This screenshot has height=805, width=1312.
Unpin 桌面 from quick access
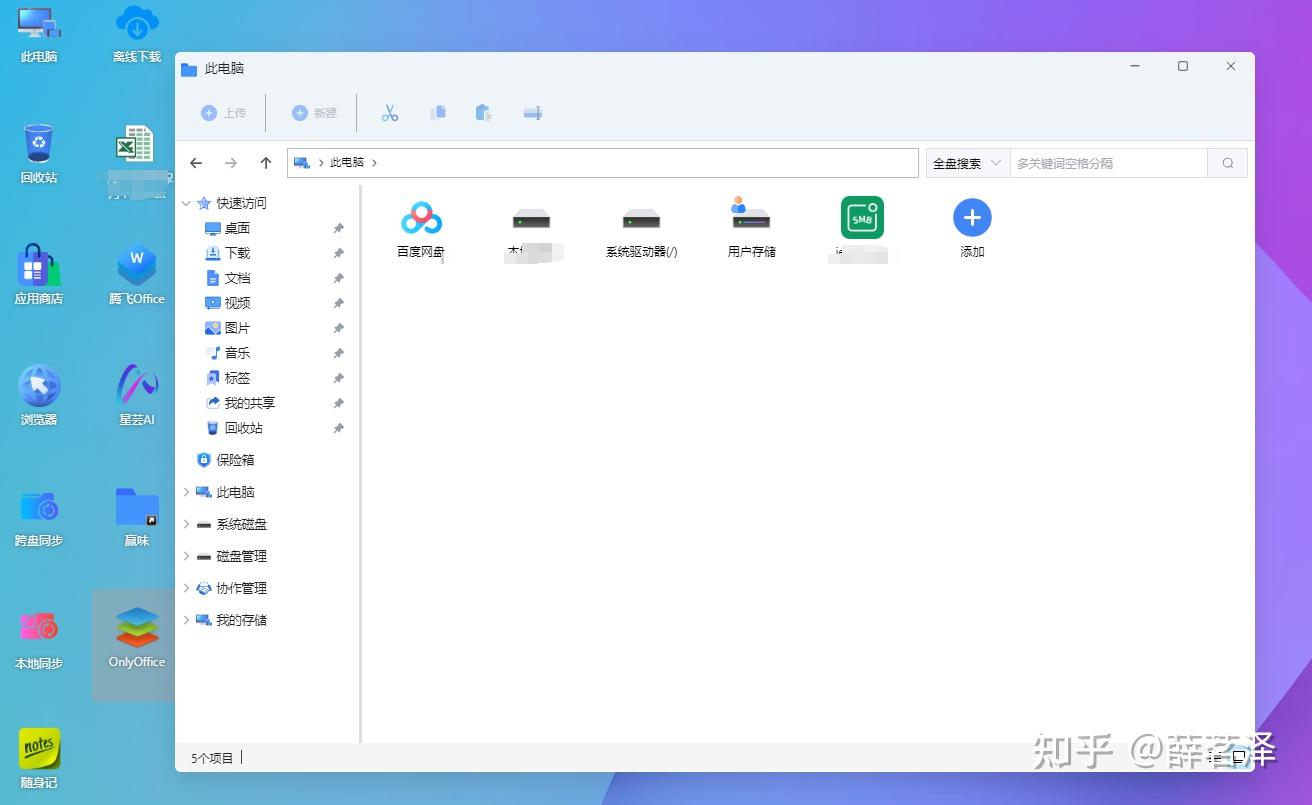coord(338,228)
